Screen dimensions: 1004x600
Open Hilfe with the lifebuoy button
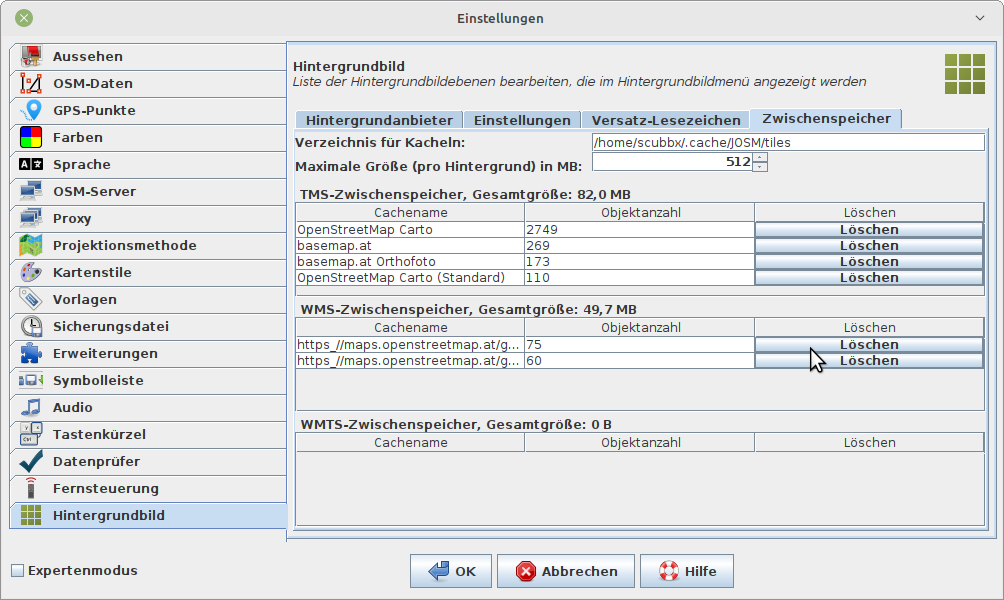pyautogui.click(x=687, y=571)
